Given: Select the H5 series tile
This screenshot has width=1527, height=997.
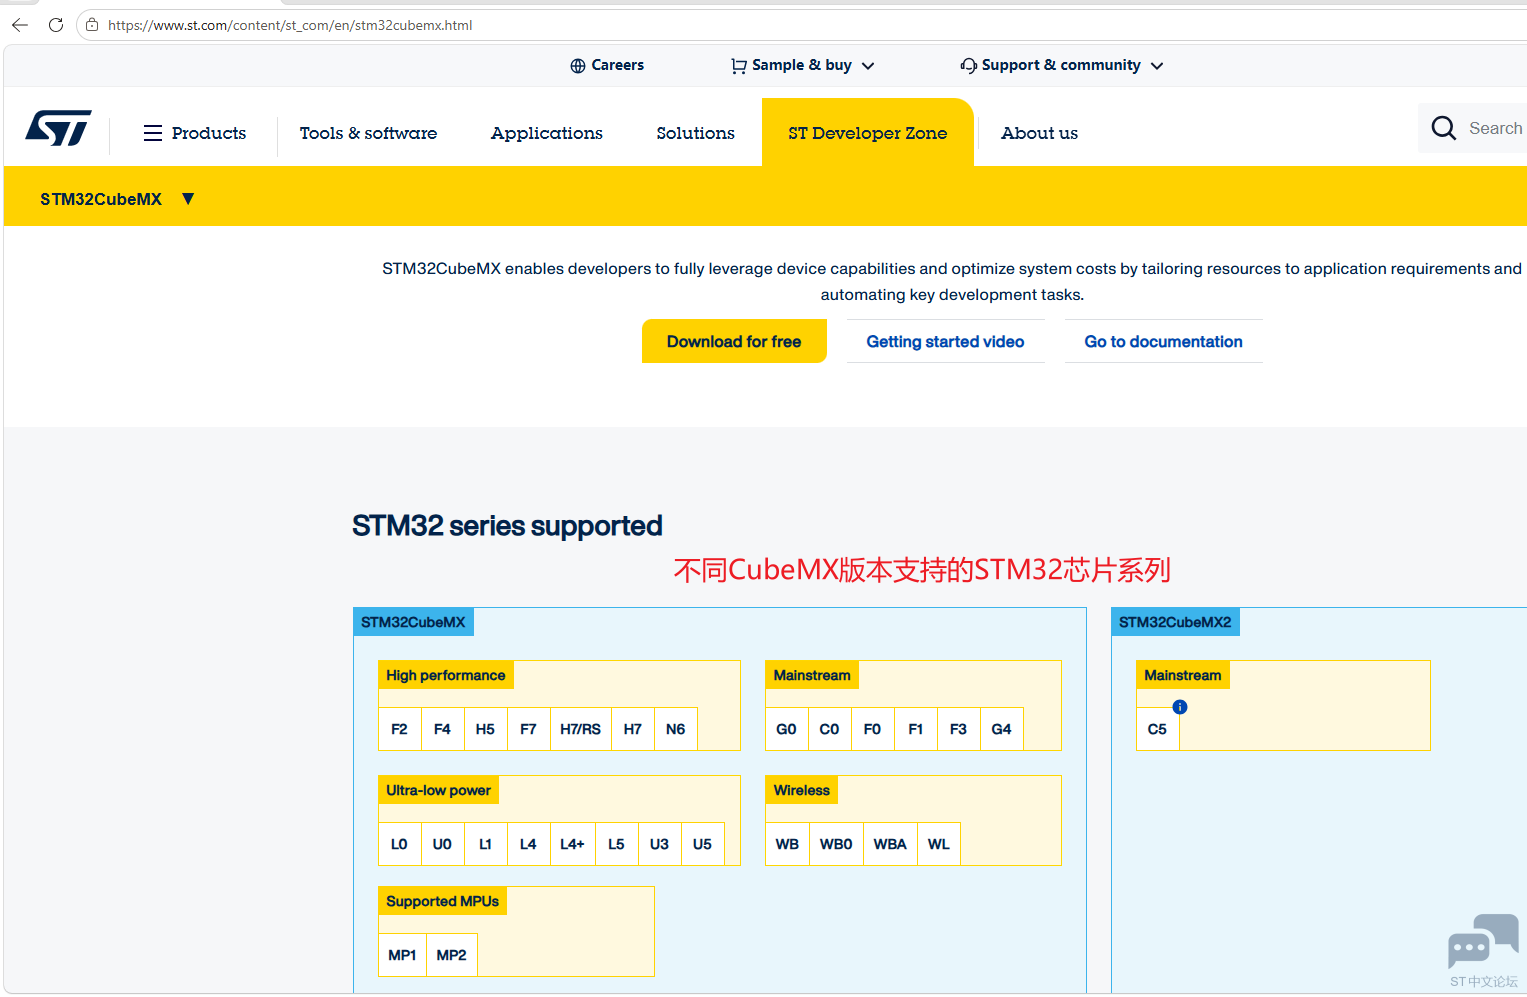Looking at the screenshot, I should tap(485, 729).
